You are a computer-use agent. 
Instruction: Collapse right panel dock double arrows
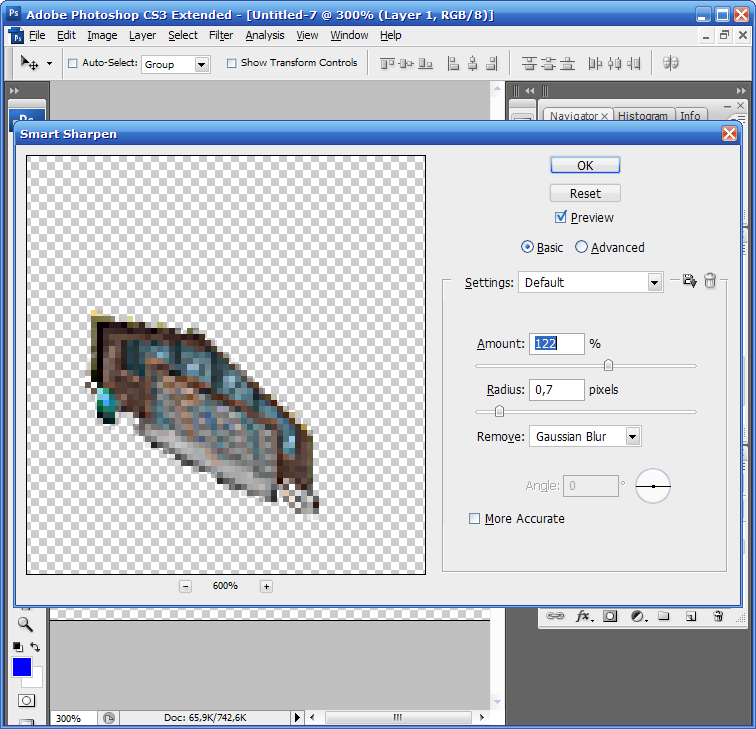click(741, 91)
